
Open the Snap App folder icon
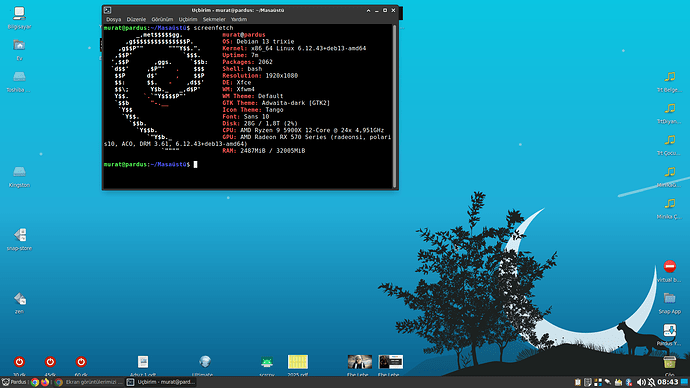(x=670, y=299)
